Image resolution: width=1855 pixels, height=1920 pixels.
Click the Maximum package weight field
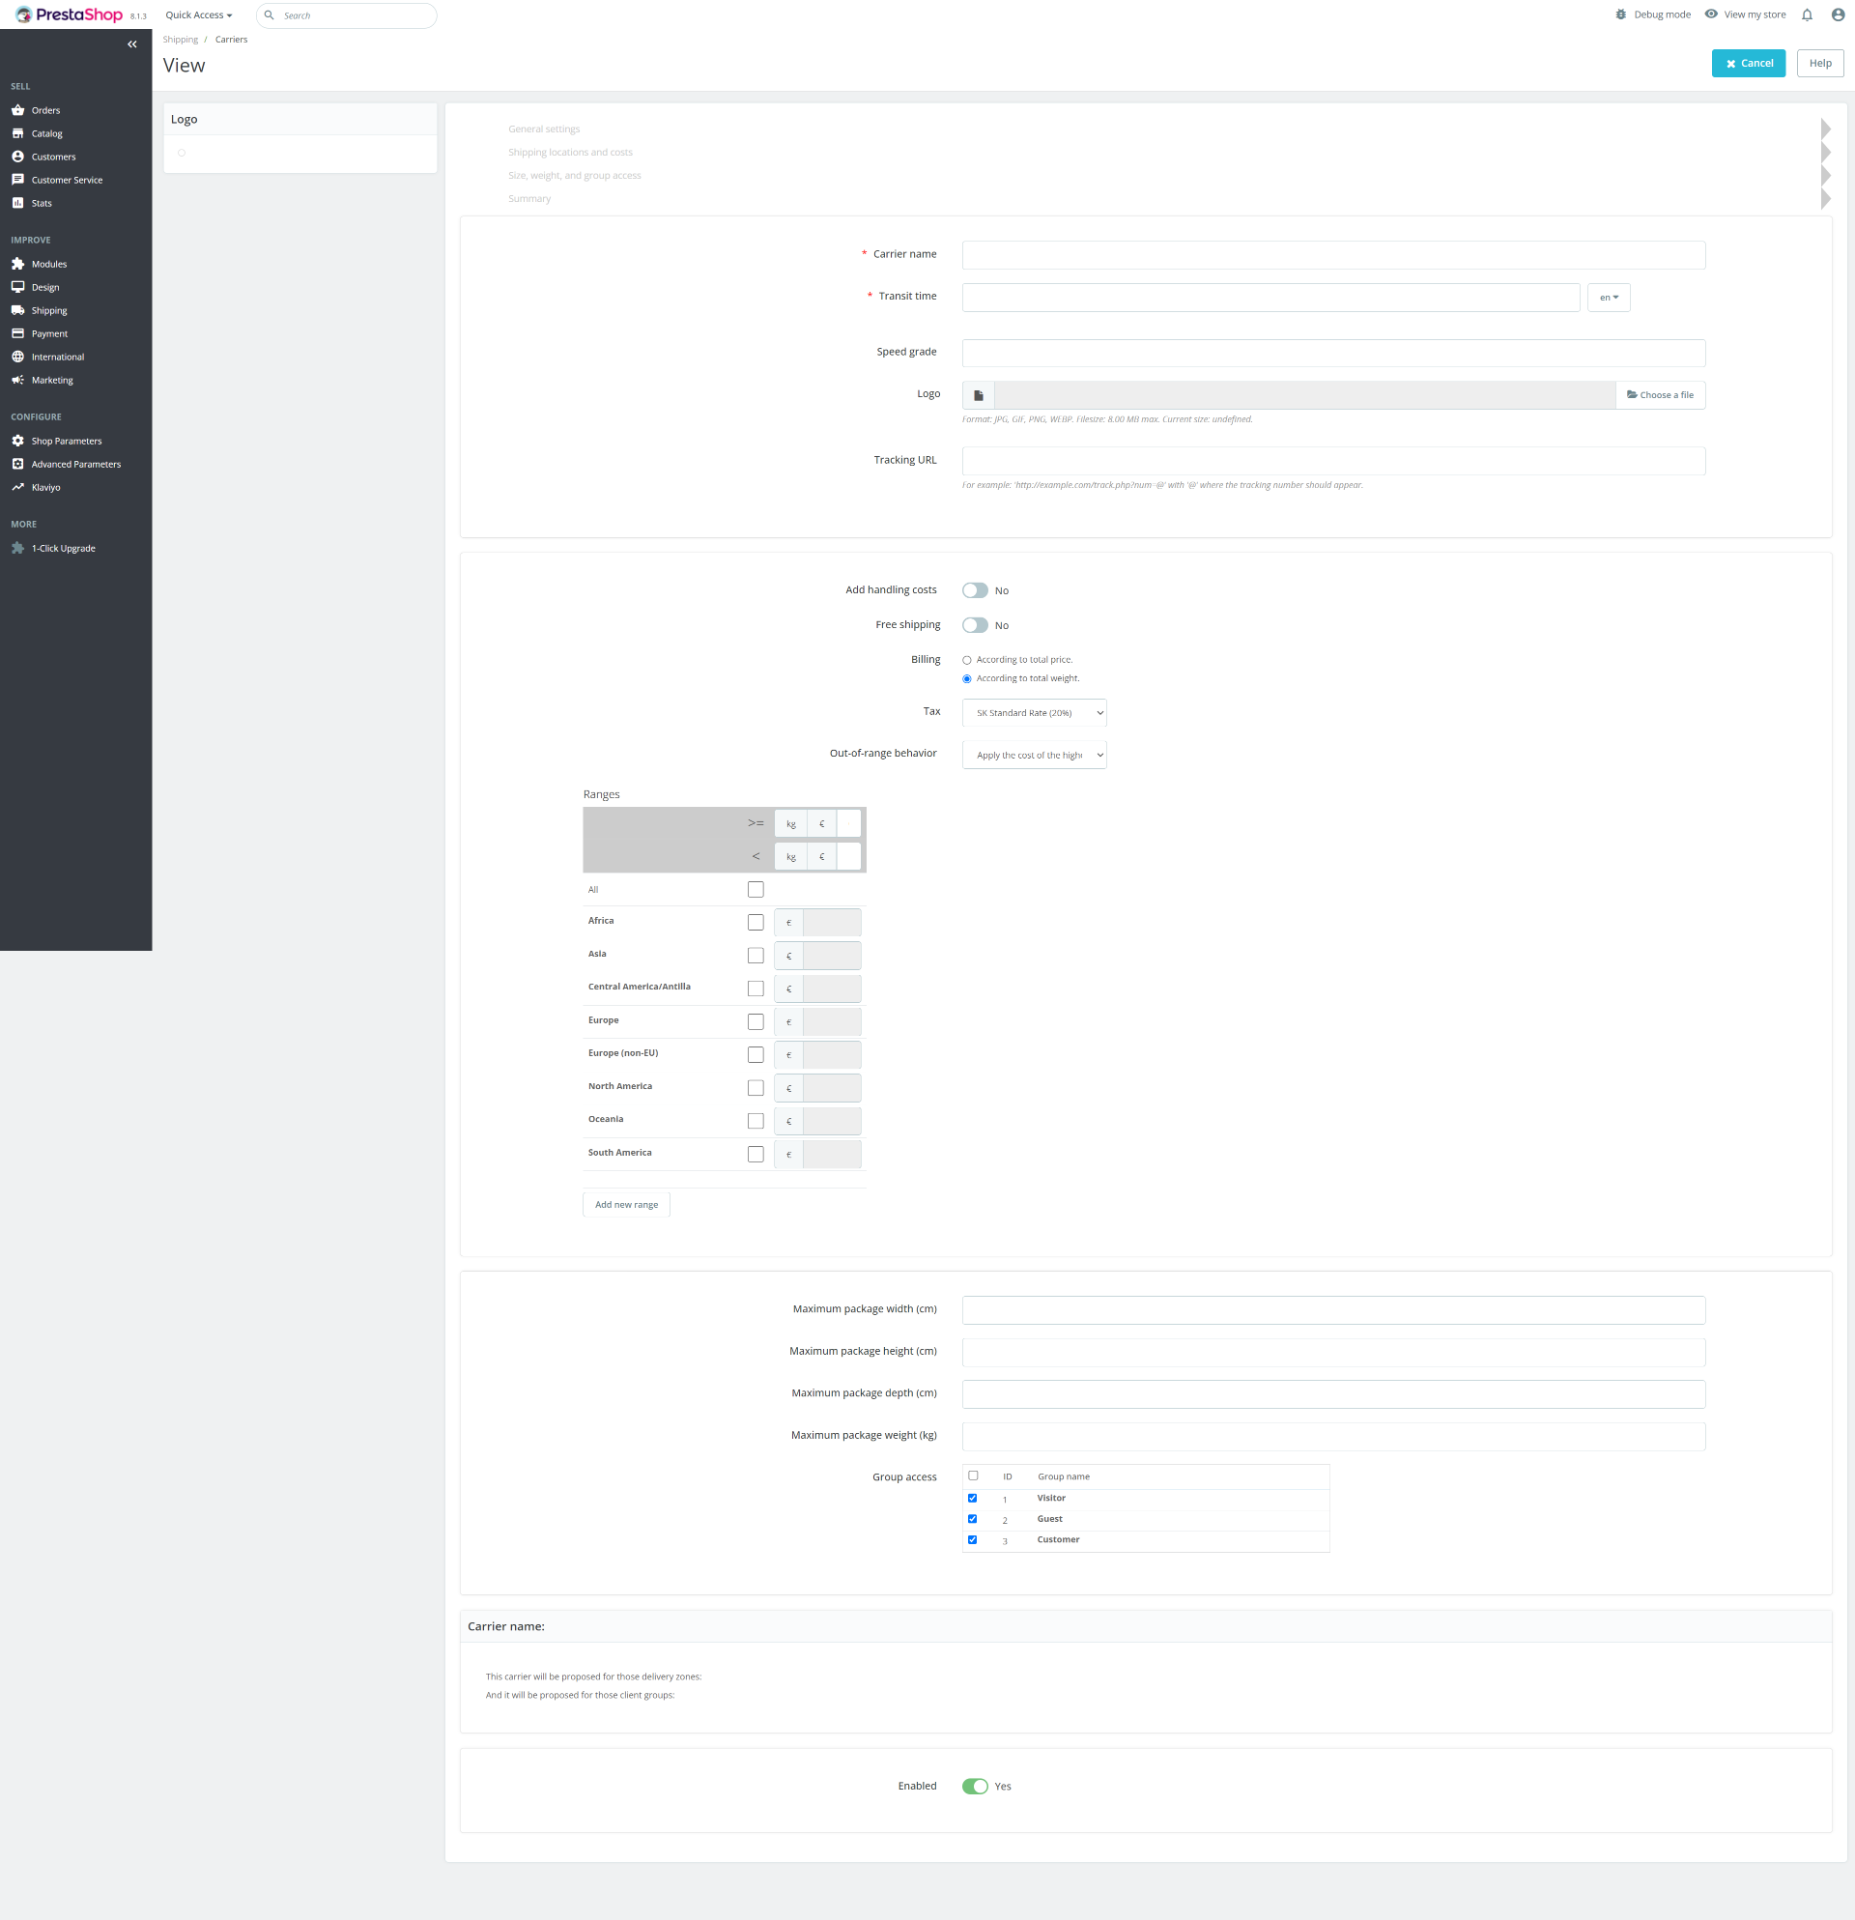tap(1333, 1436)
